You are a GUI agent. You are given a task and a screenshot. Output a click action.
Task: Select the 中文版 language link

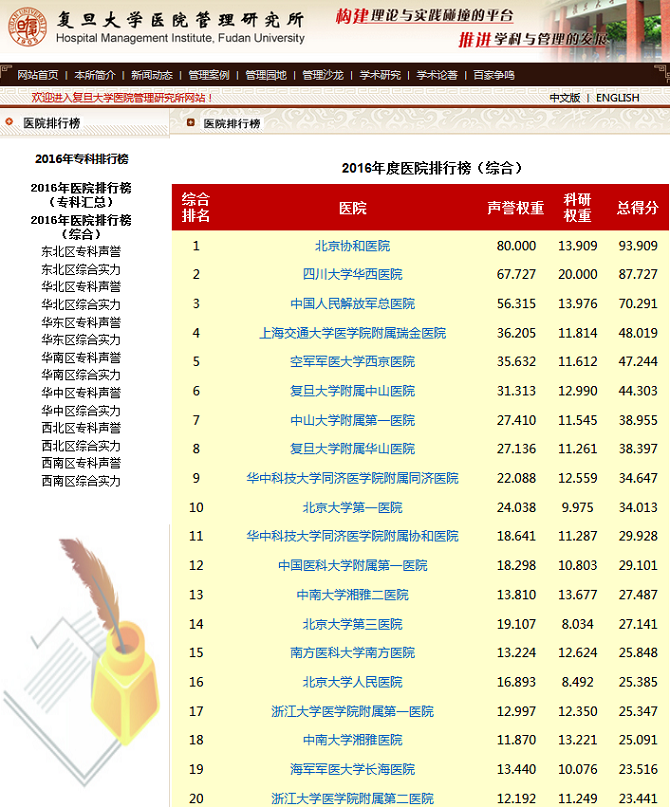click(x=564, y=98)
